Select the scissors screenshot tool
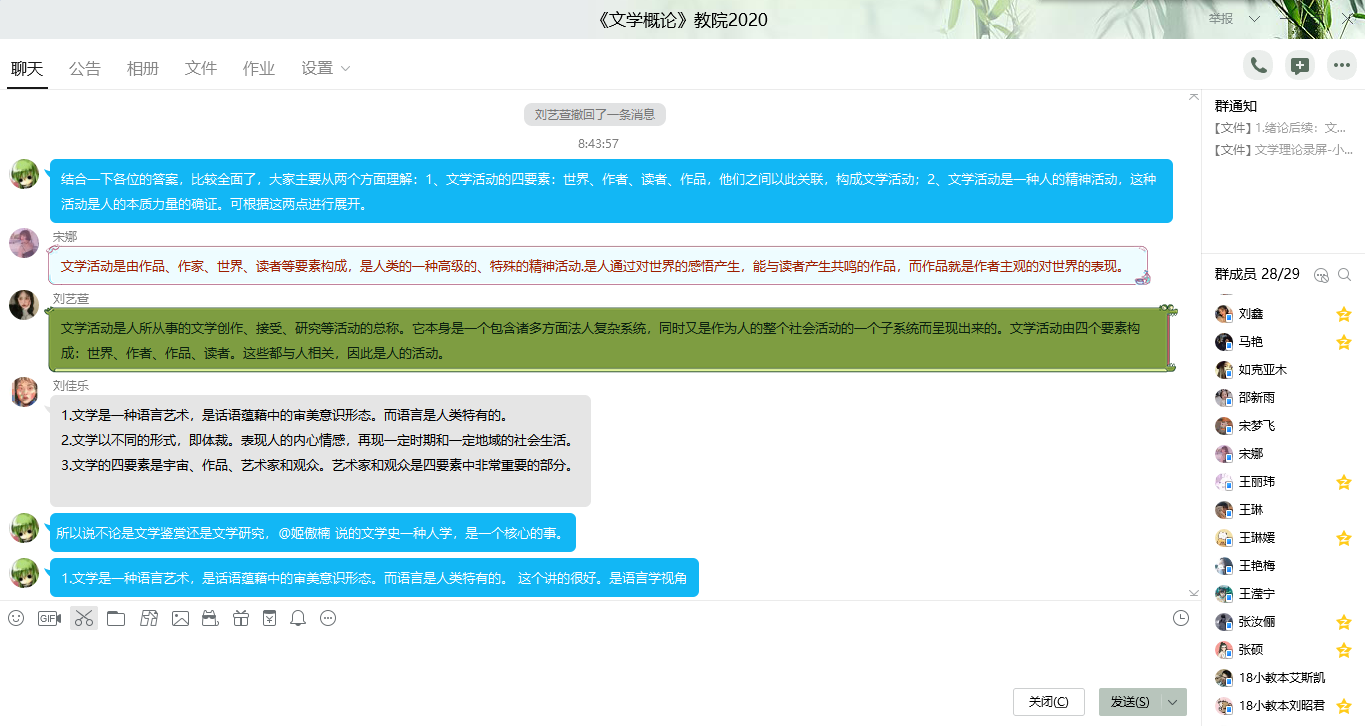 click(84, 619)
